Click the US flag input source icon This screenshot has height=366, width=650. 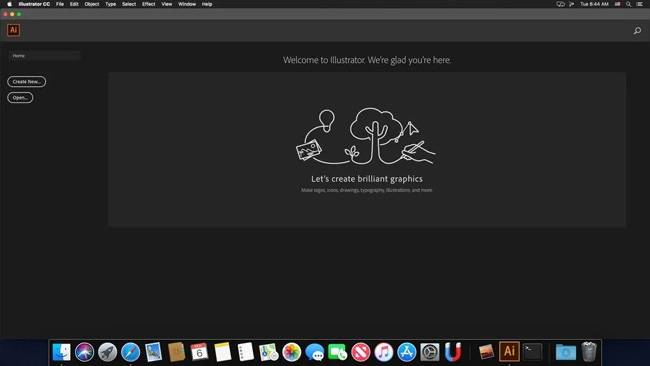pos(617,4)
